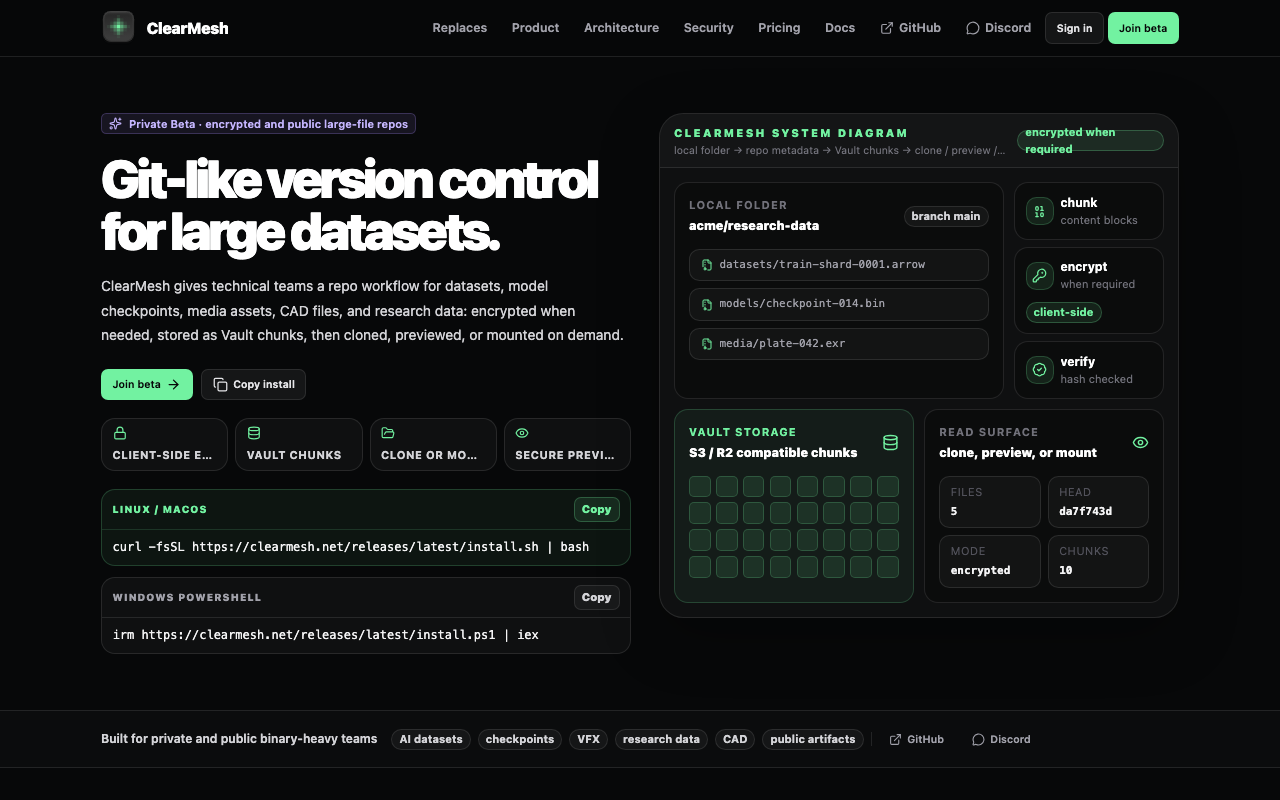This screenshot has width=1280, height=800.
Task: Select the media/plate-042.exr file row
Action: click(x=839, y=343)
